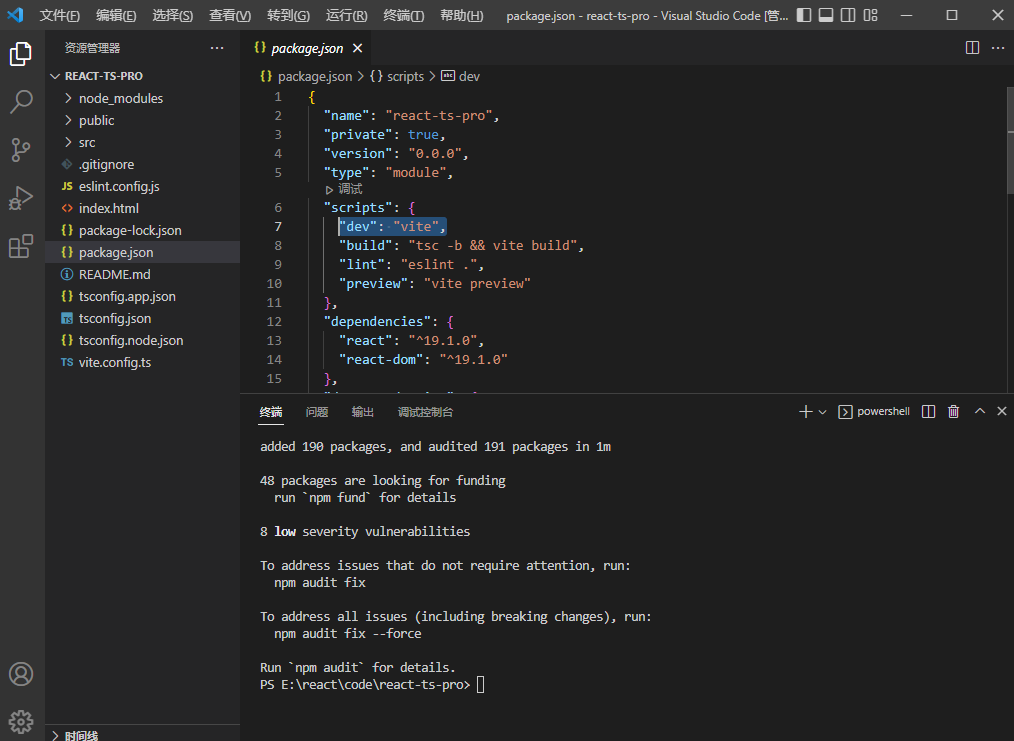Open vite.config.ts in explorer
This screenshot has width=1014, height=741.
click(x=142, y=362)
